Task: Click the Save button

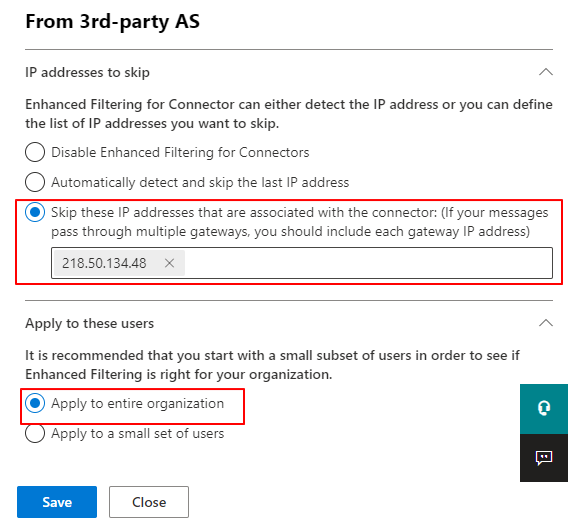Action: coord(57,502)
